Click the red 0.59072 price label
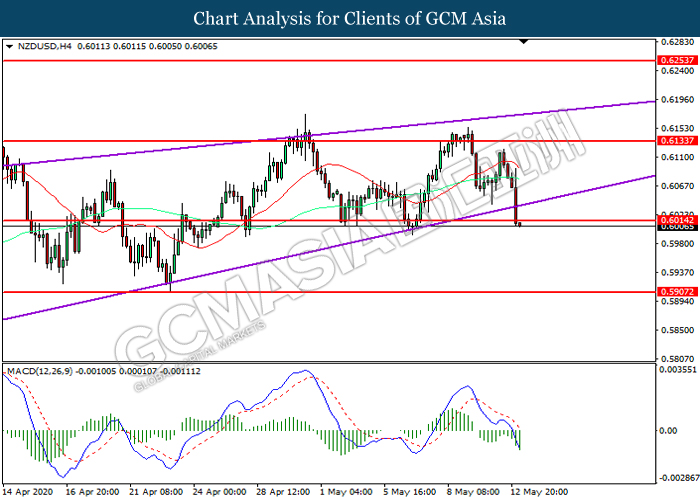This screenshot has width=700, height=500. click(677, 292)
